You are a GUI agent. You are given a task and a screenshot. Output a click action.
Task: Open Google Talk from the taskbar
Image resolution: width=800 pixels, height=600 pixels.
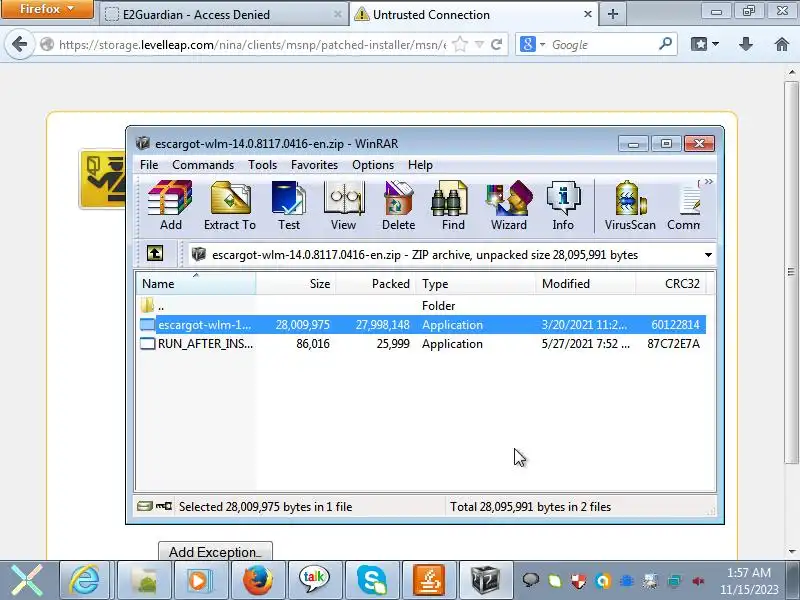click(314, 580)
